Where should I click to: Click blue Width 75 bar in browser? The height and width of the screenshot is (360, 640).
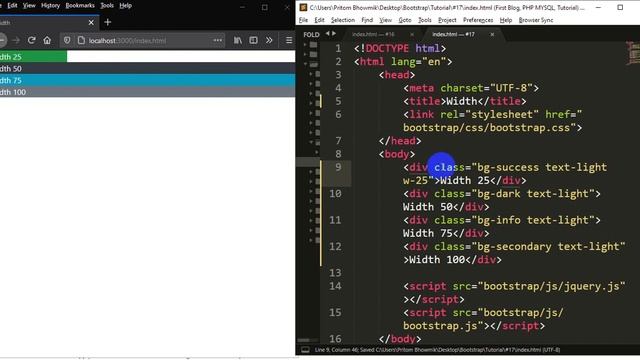click(x=147, y=80)
